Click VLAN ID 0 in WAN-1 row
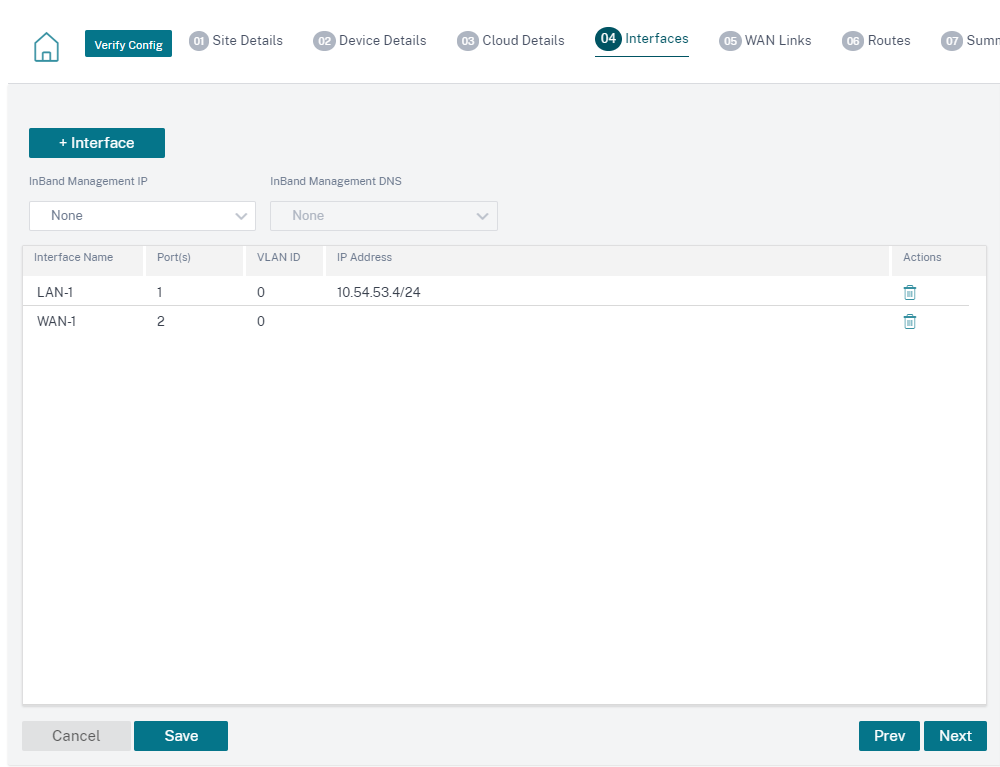This screenshot has height=767, width=1000. click(x=261, y=321)
